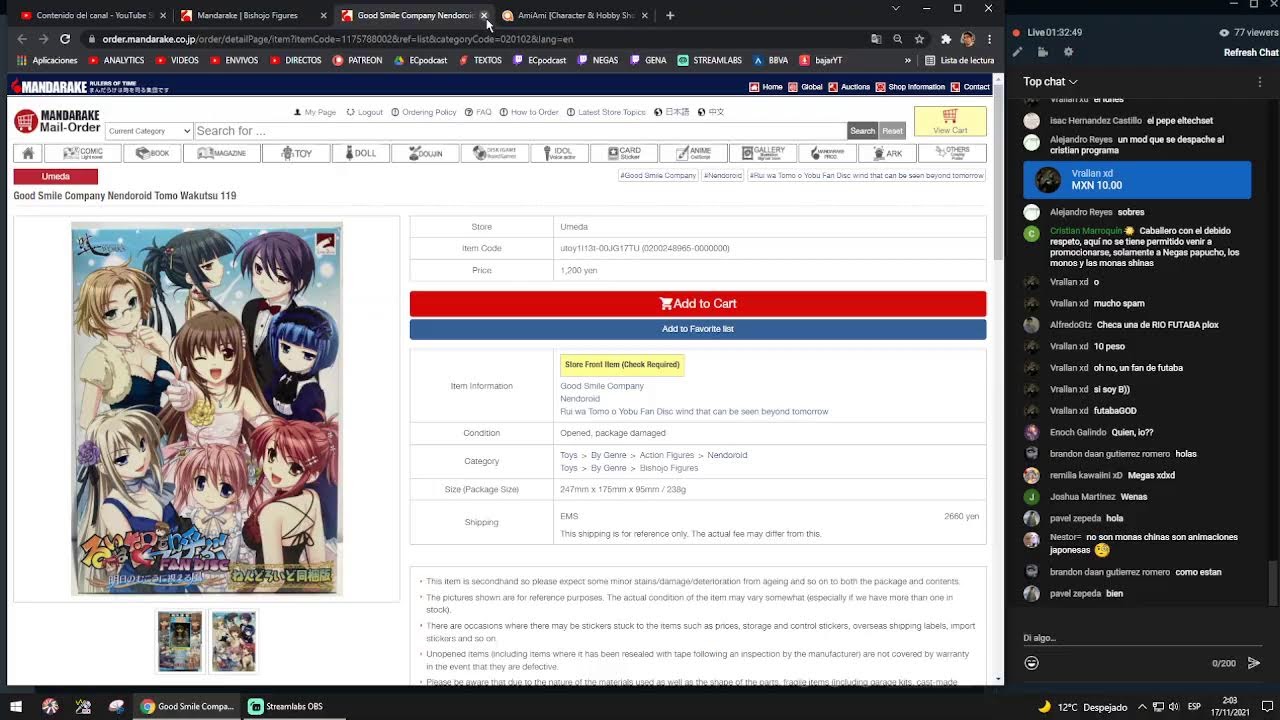Open the MAGAZINE category
The height and width of the screenshot is (720, 1280).
tap(222, 153)
